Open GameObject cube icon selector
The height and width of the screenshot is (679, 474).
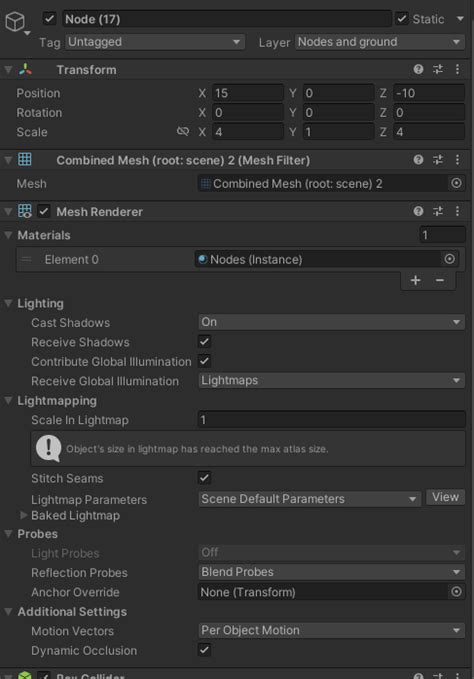16,22
